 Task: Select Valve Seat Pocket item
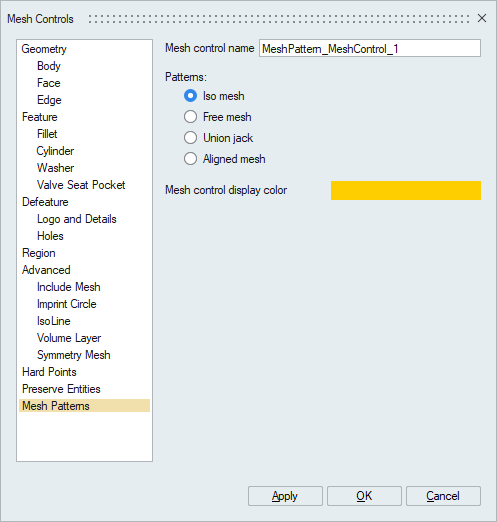point(81,185)
